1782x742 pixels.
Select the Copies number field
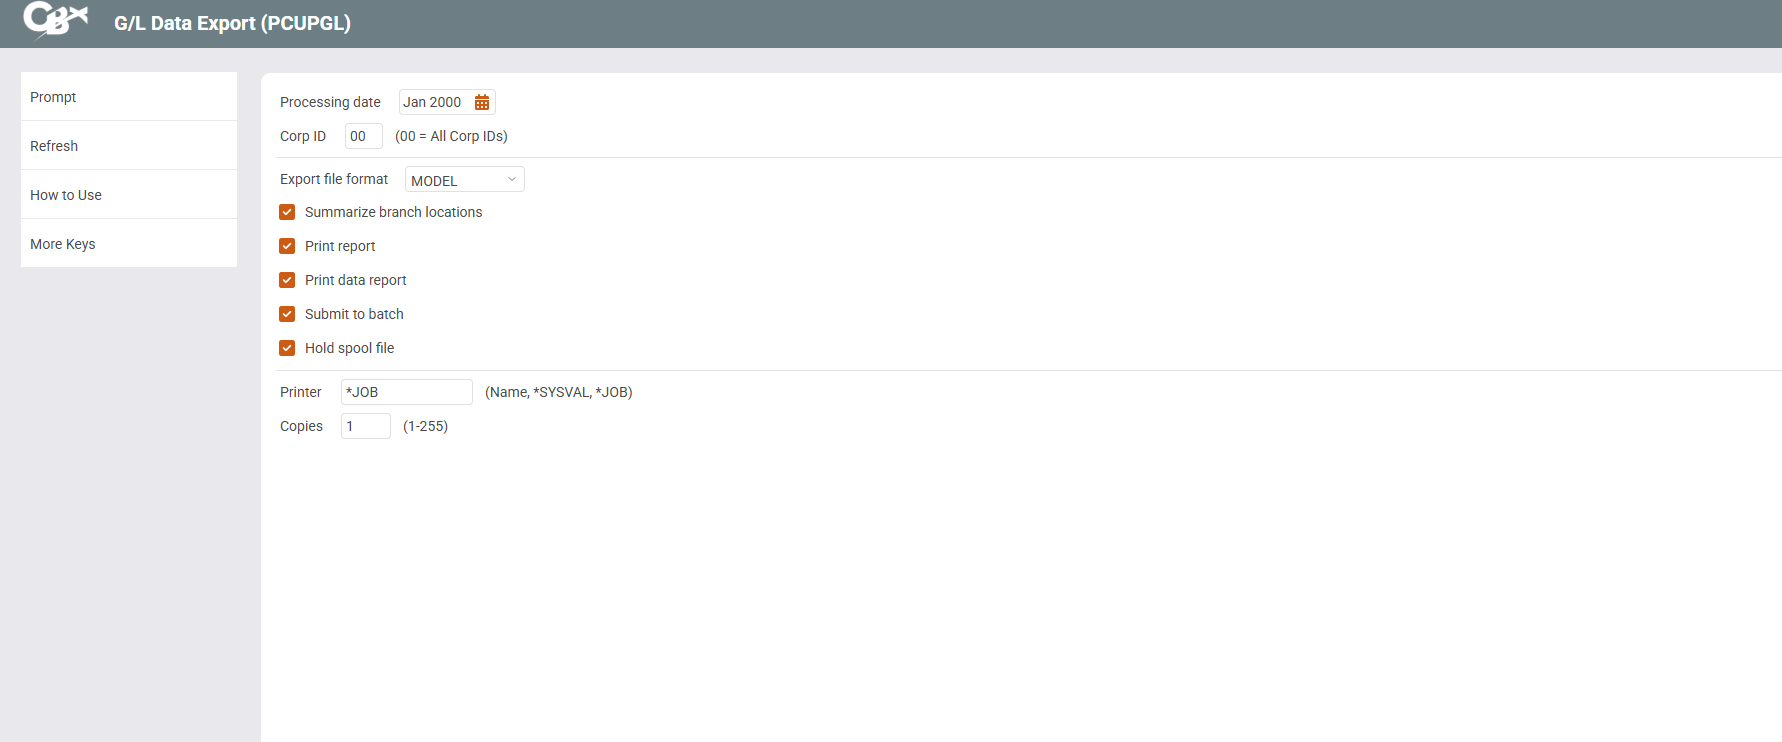[365, 426]
